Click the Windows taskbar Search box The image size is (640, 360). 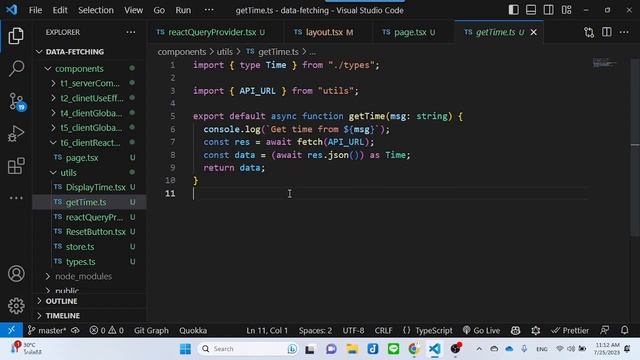tap(248, 349)
